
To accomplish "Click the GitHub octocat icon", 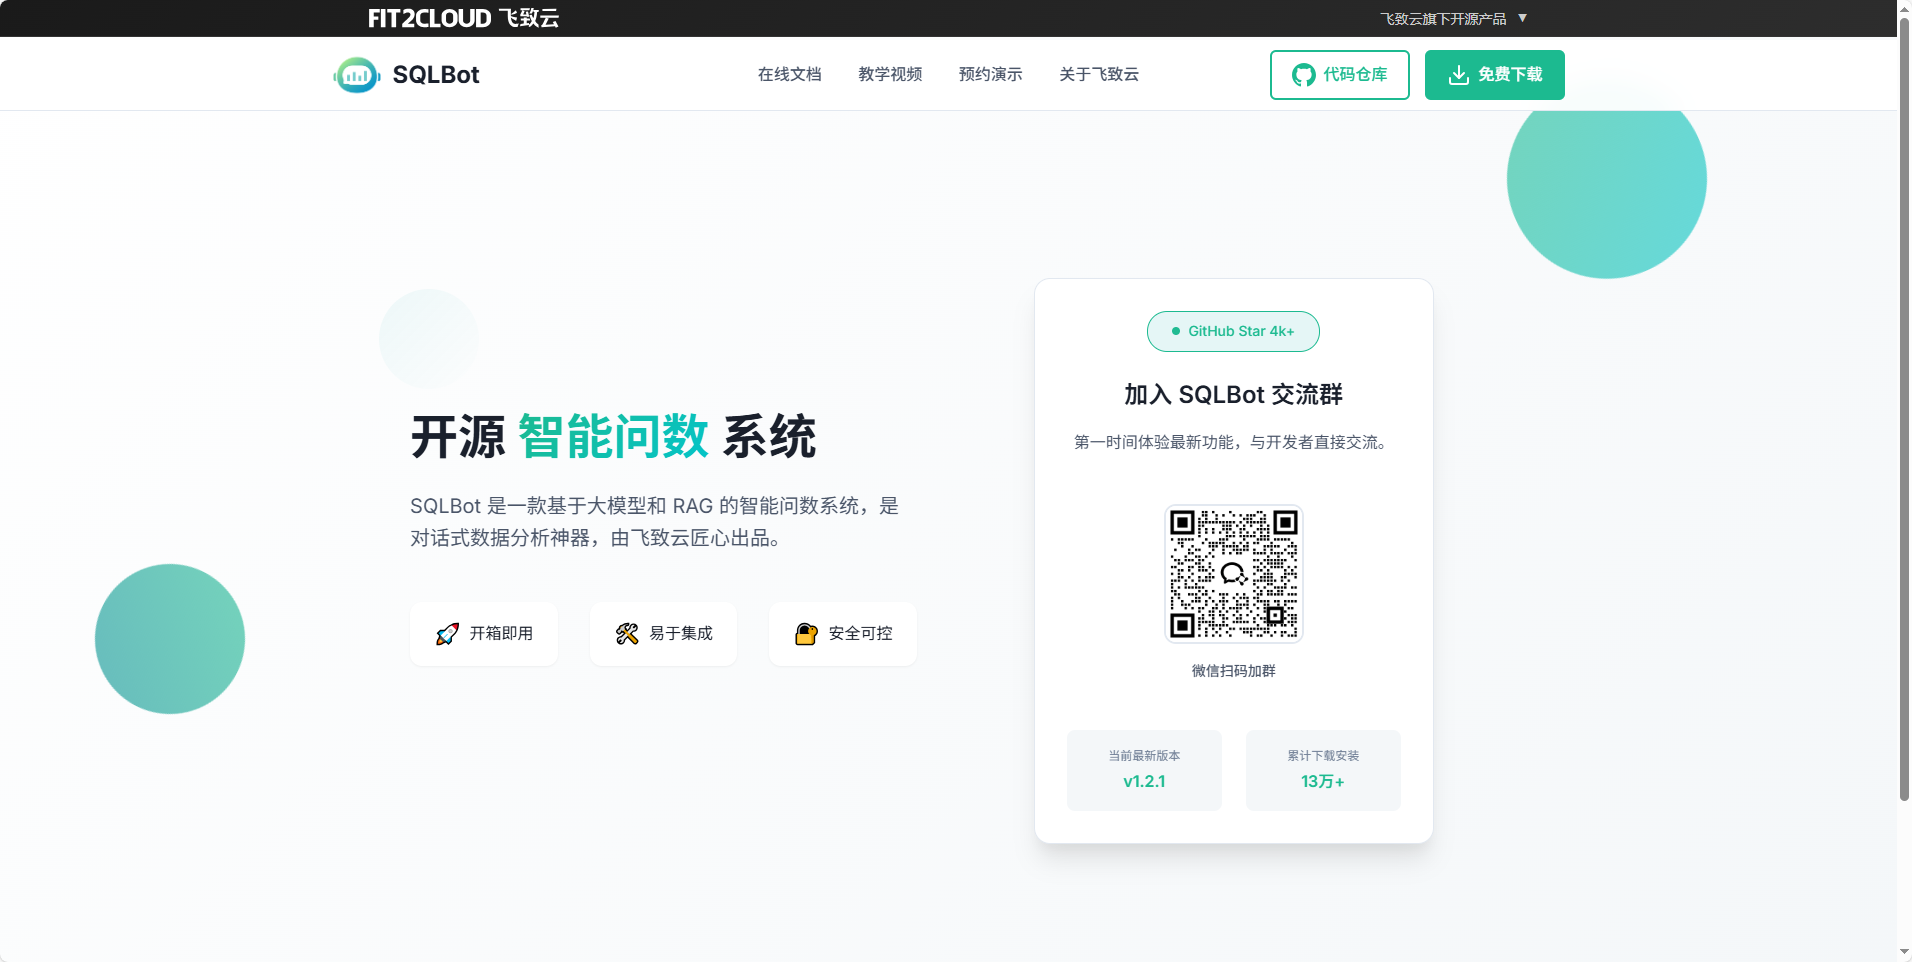I will [1303, 75].
